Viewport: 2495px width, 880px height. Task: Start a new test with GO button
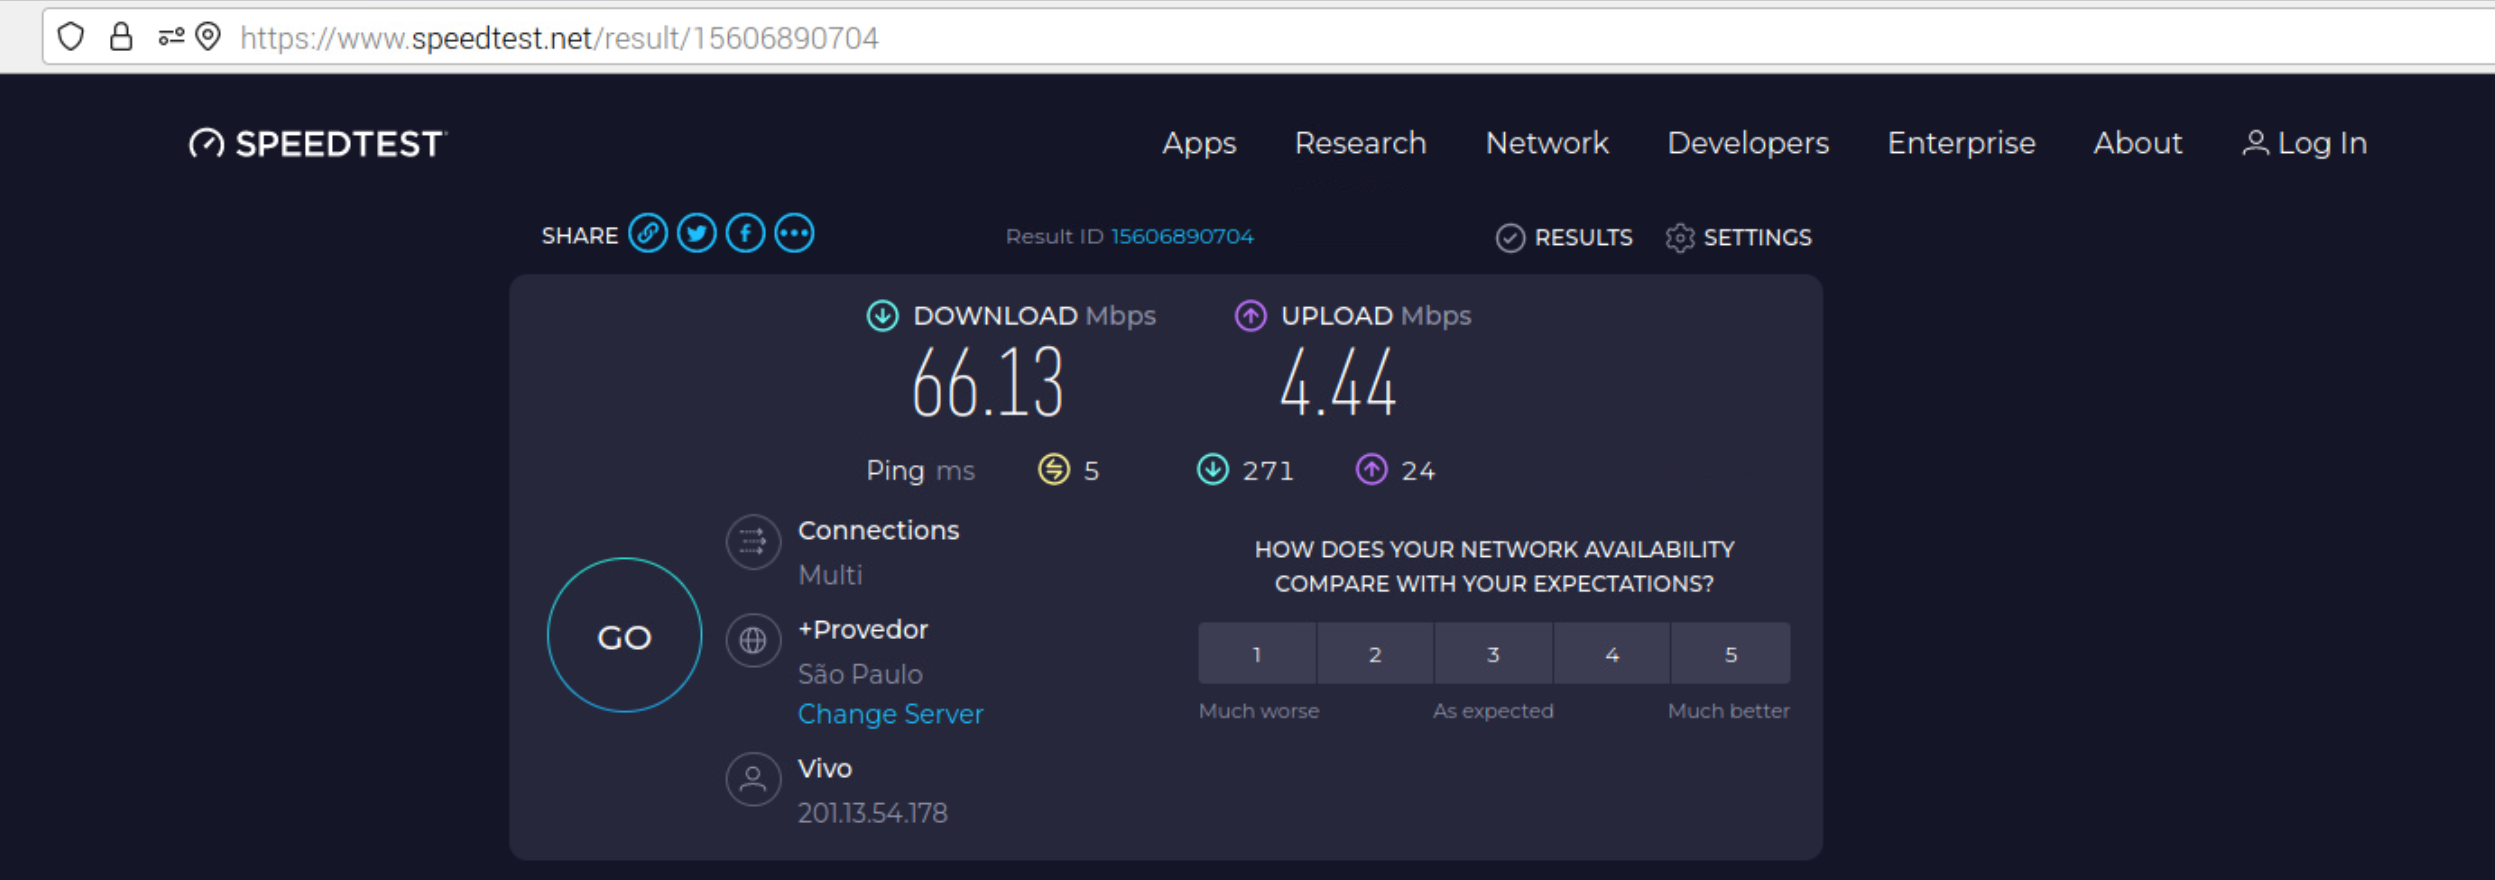coord(625,635)
